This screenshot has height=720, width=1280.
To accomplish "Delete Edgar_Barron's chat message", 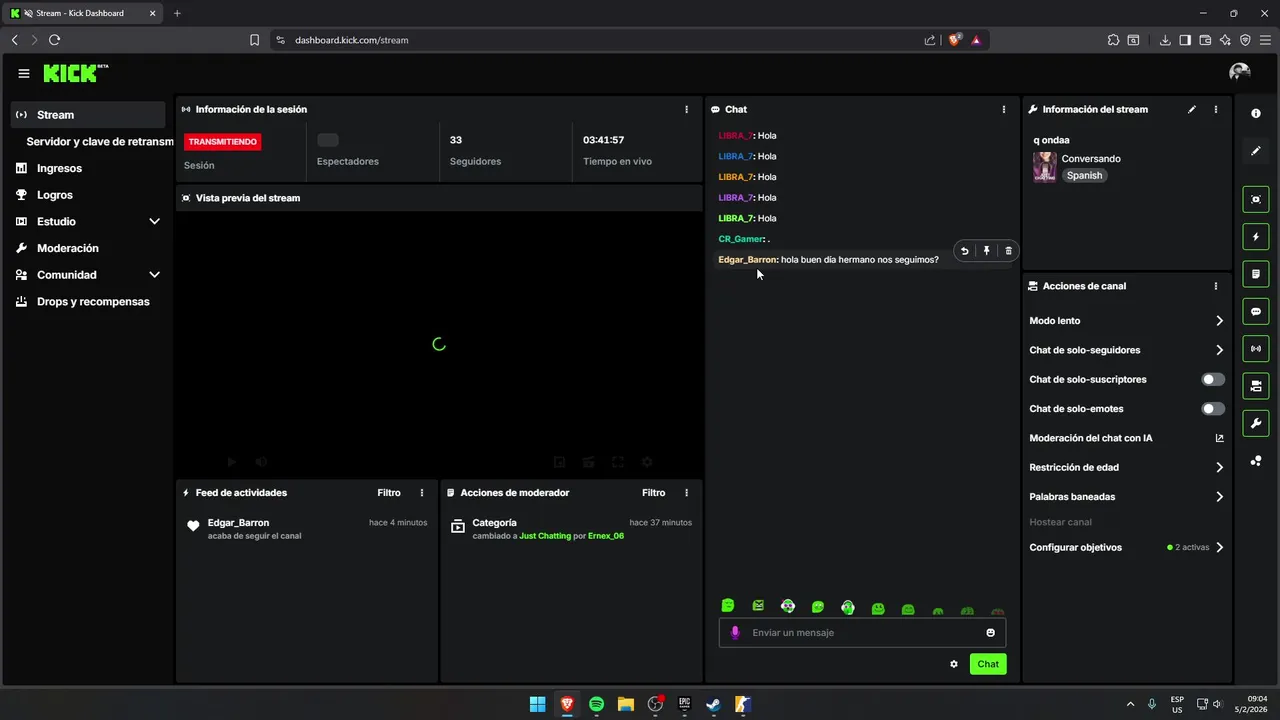I will 1008,251.
